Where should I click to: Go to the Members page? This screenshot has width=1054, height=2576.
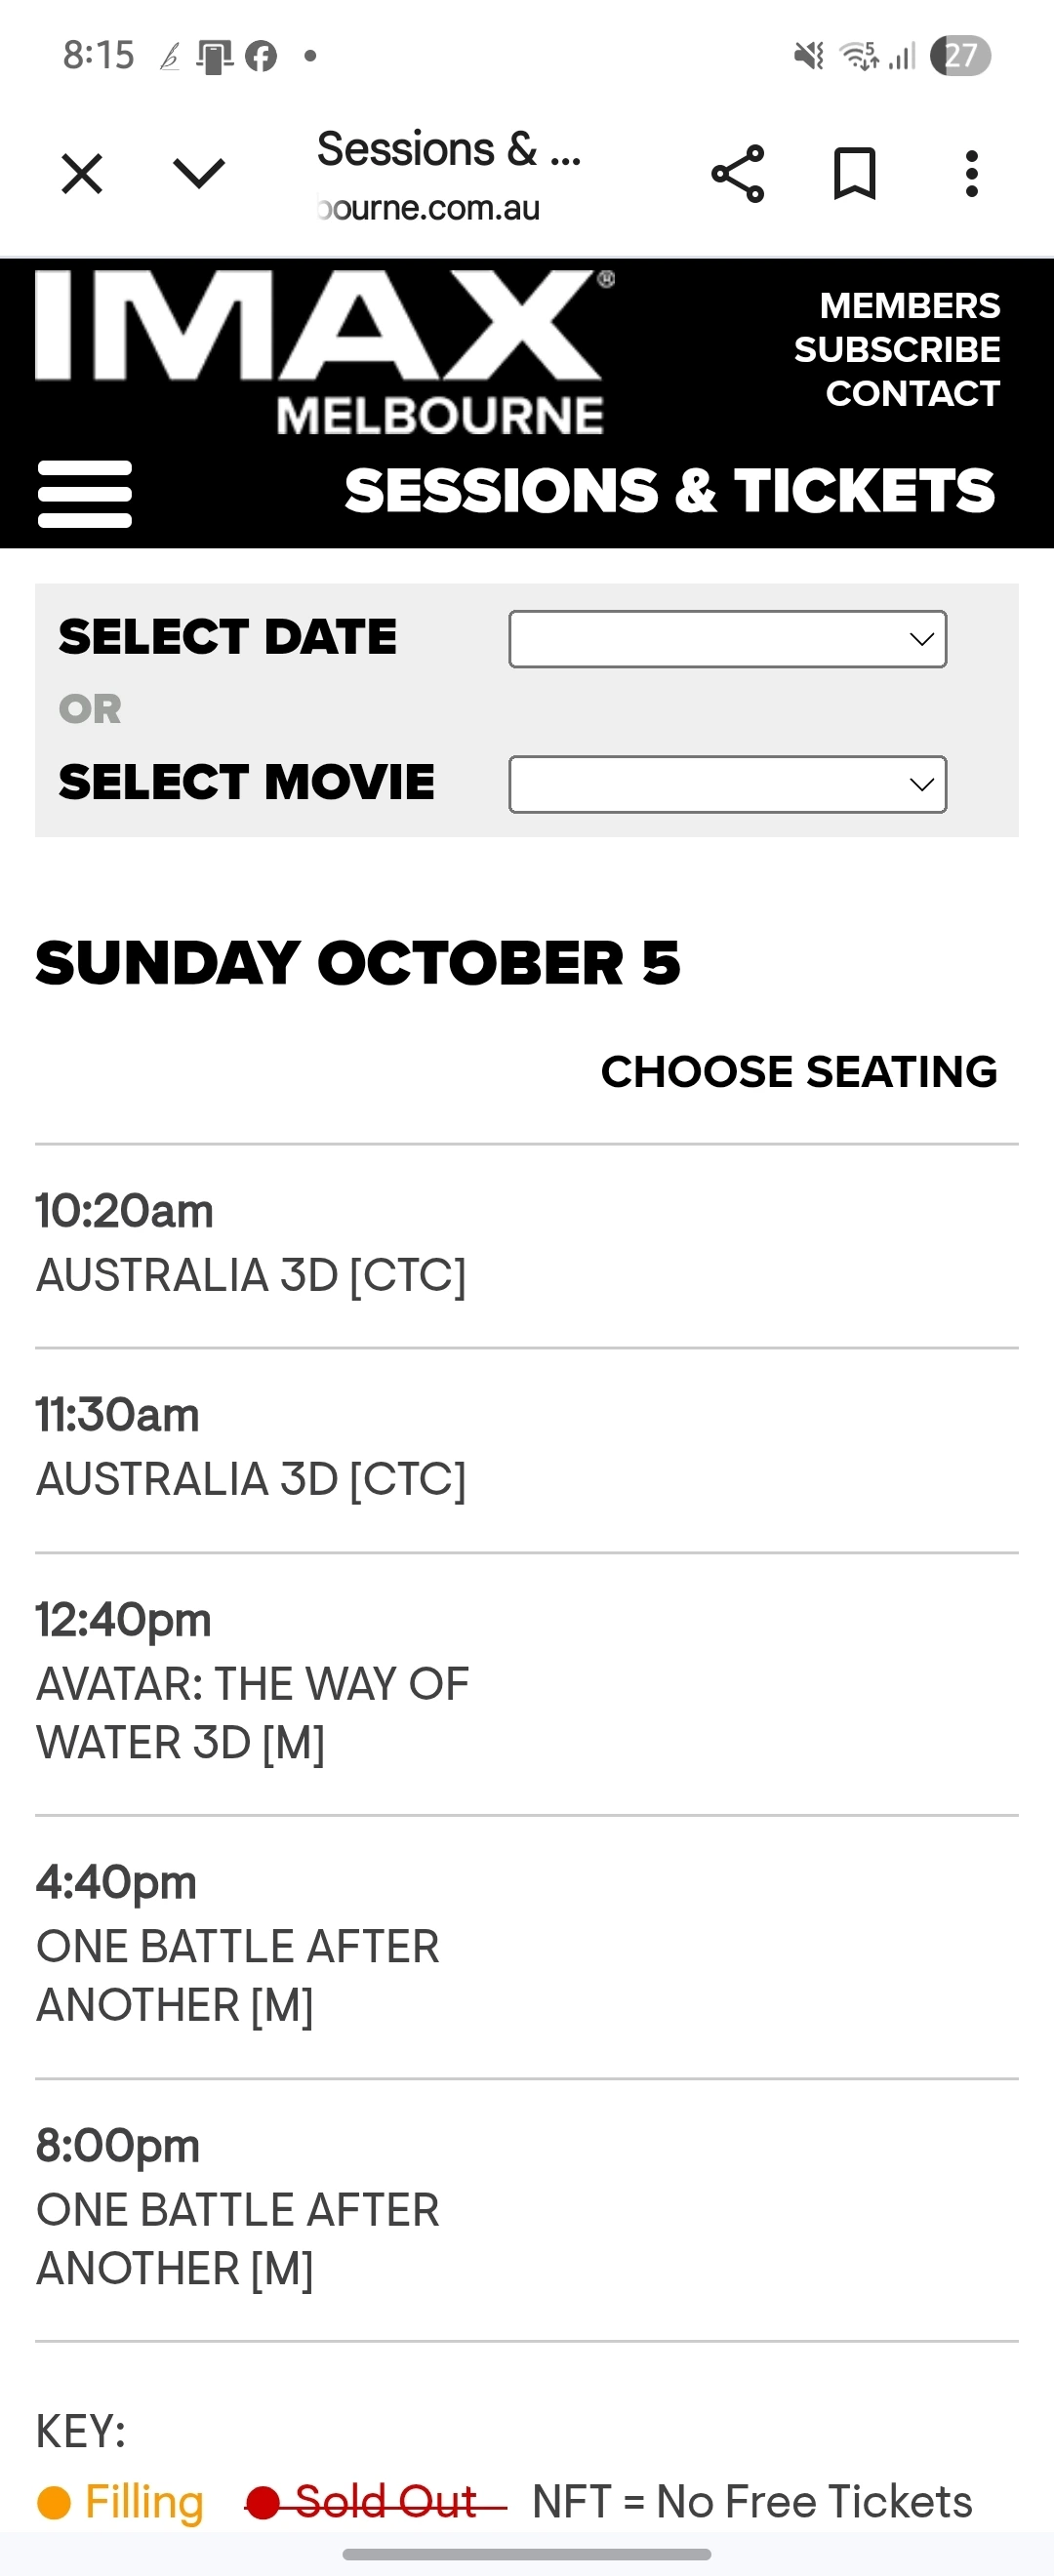point(909,306)
